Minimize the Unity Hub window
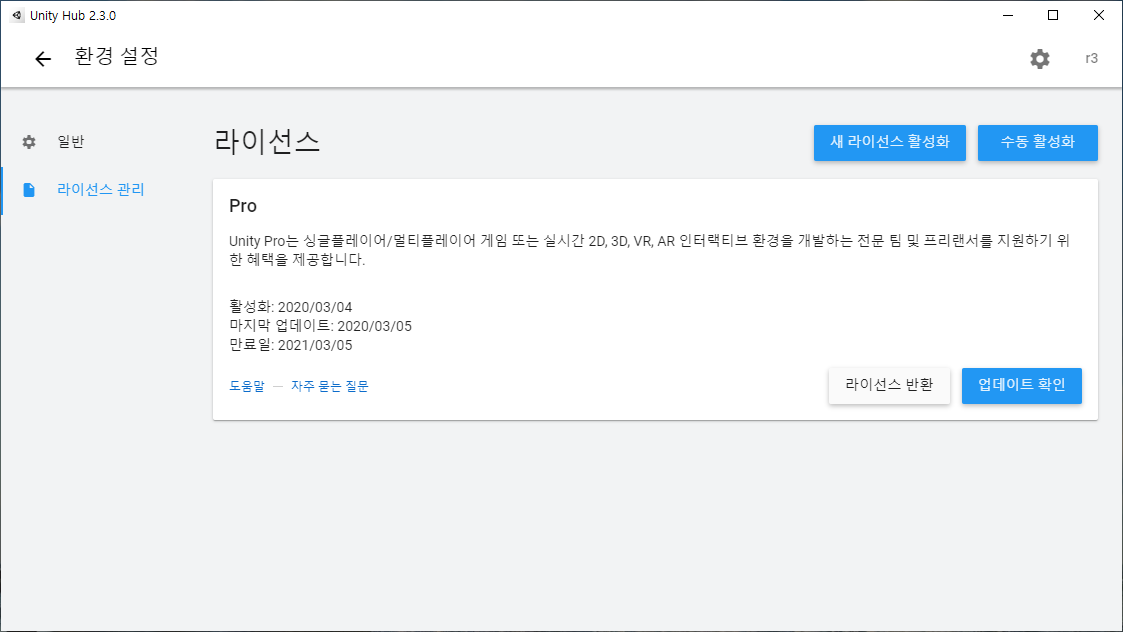 [x=1008, y=15]
